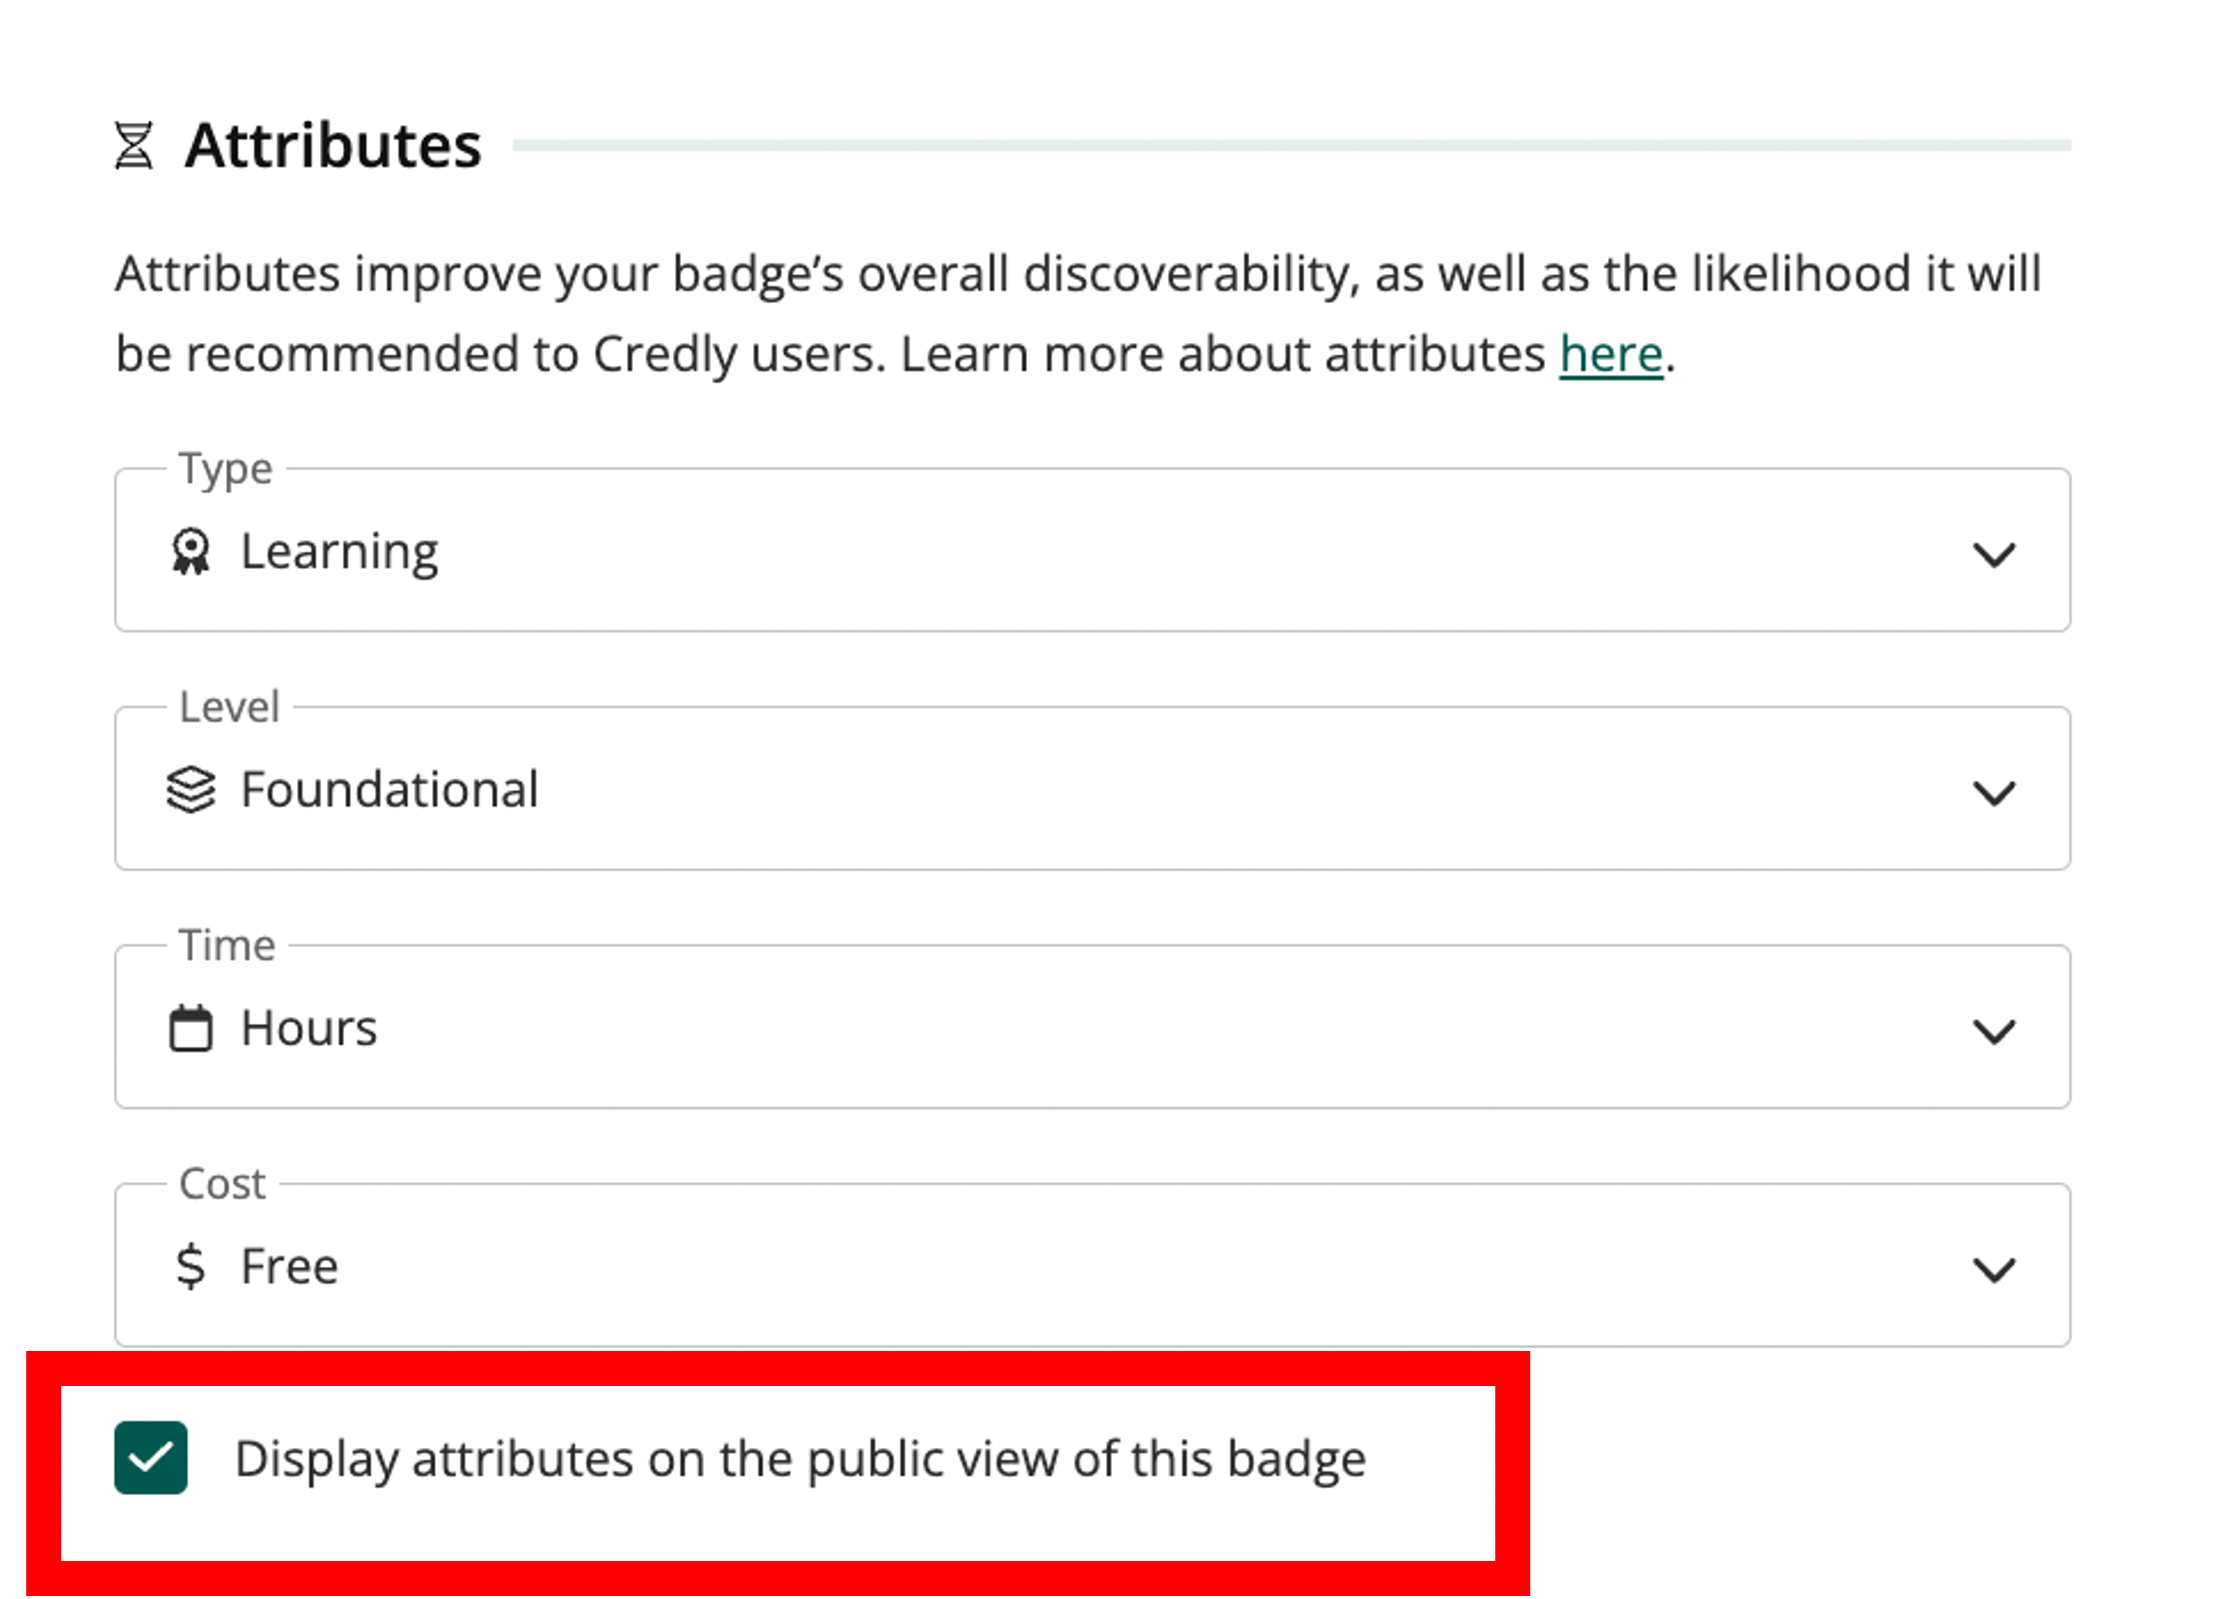This screenshot has height=1599, width=2218.
Task: Select the ribbon badge icon in Type field
Action: coord(193,551)
